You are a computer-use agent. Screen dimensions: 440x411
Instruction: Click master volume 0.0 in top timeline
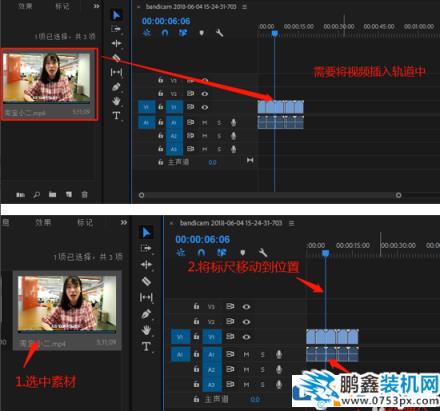click(212, 162)
